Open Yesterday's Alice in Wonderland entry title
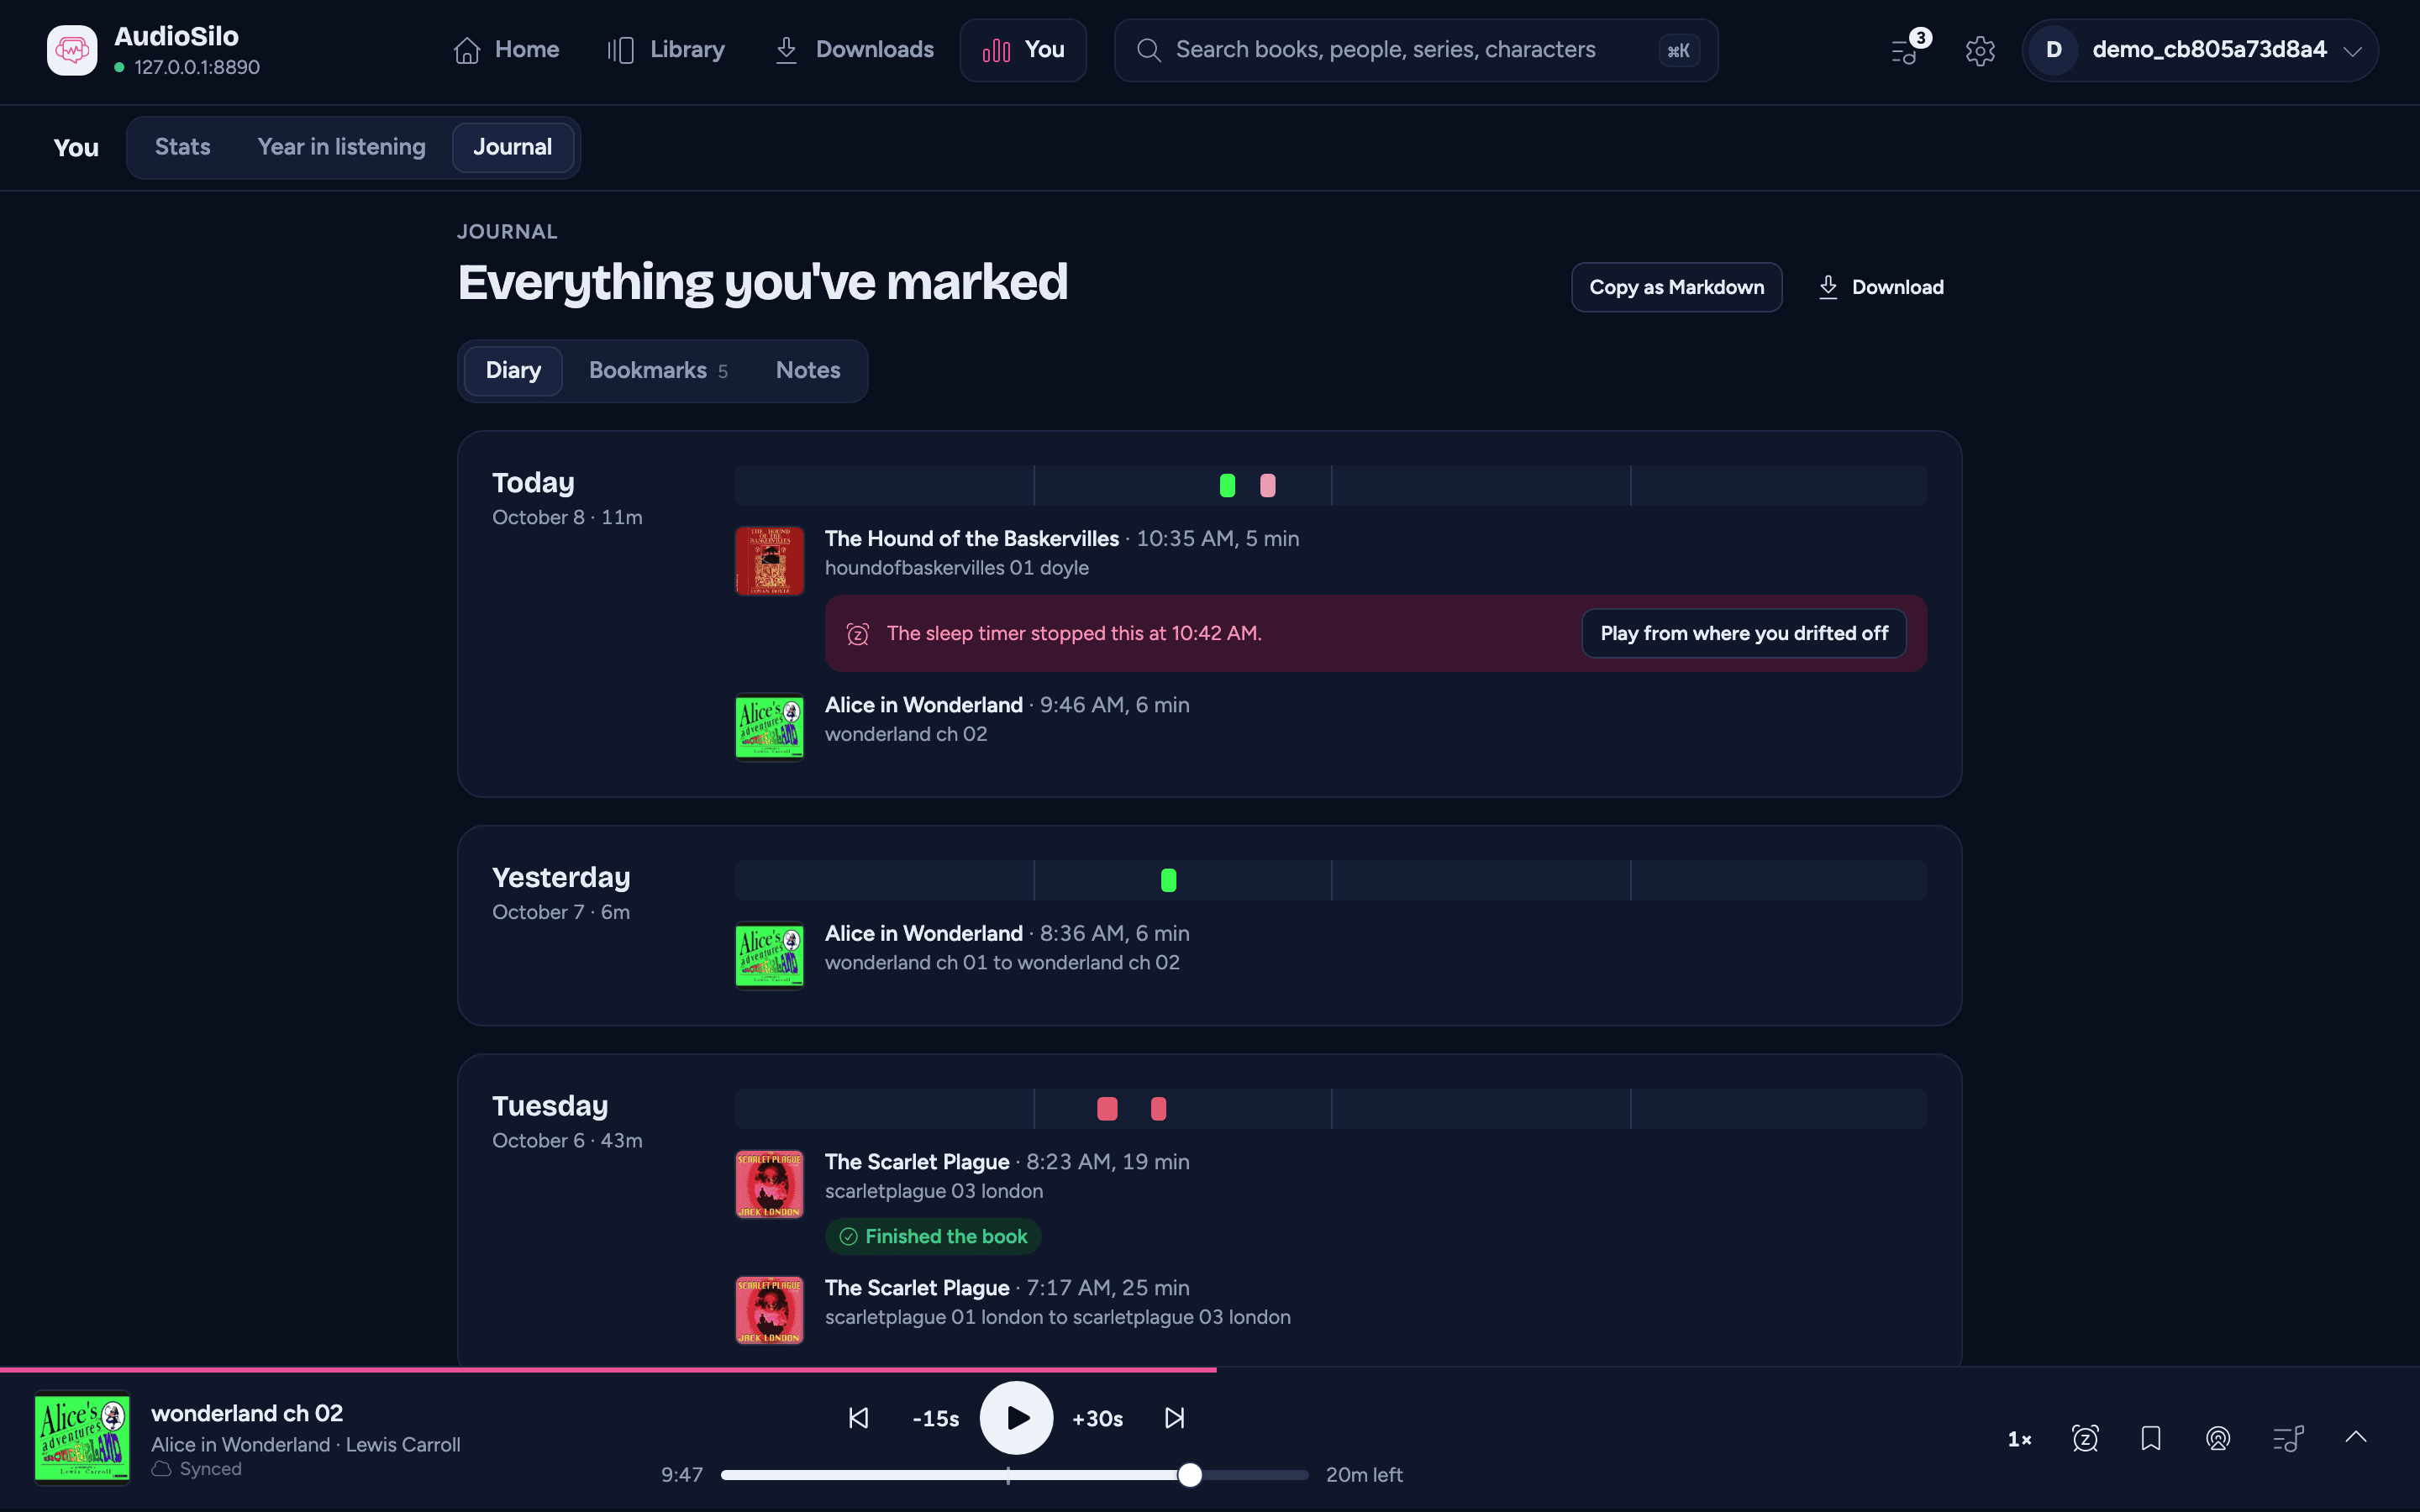2420x1512 pixels. 924,933
